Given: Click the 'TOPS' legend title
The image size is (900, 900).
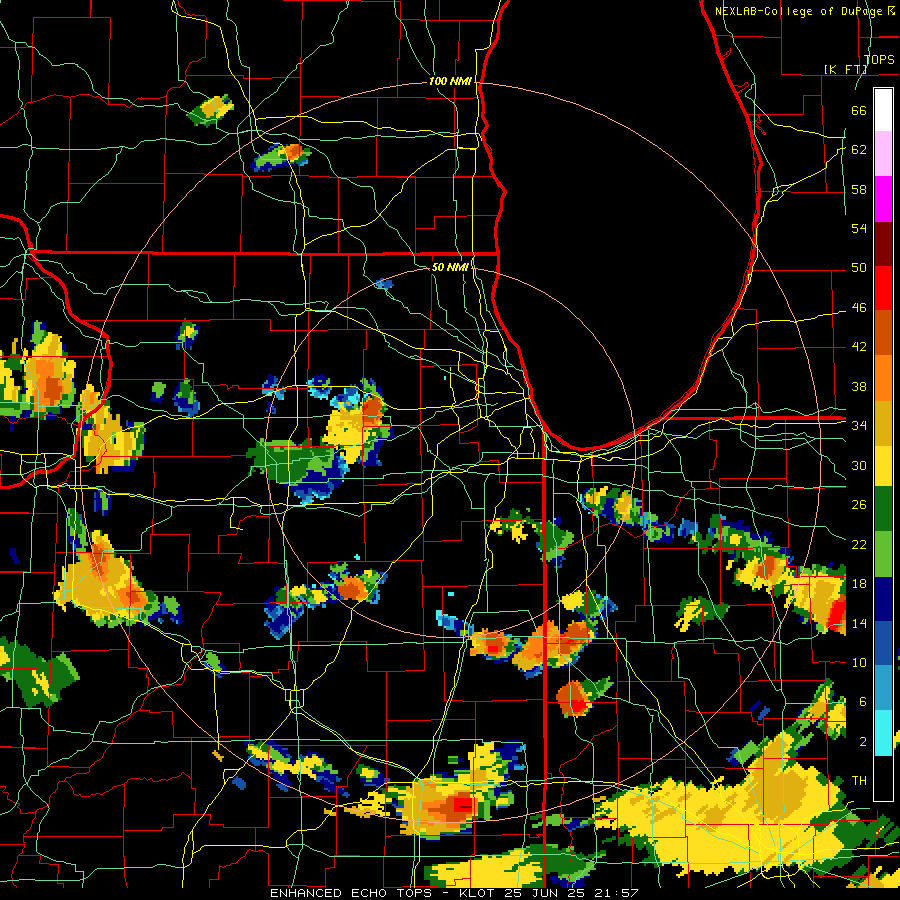Looking at the screenshot, I should 879,60.
